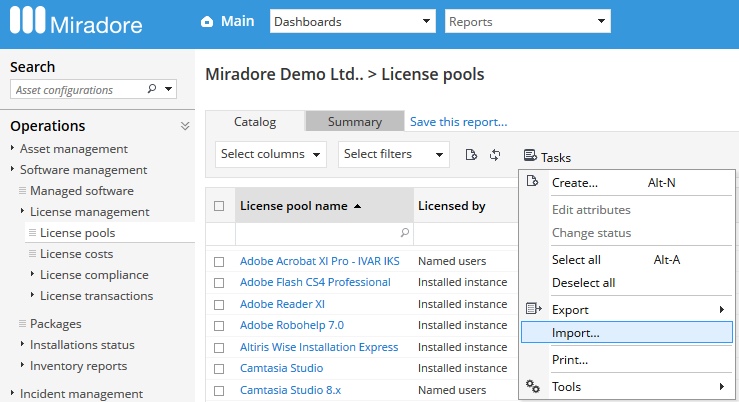Click the Licensed by column header
Viewport: 739px width, 402px height.
tap(452, 206)
